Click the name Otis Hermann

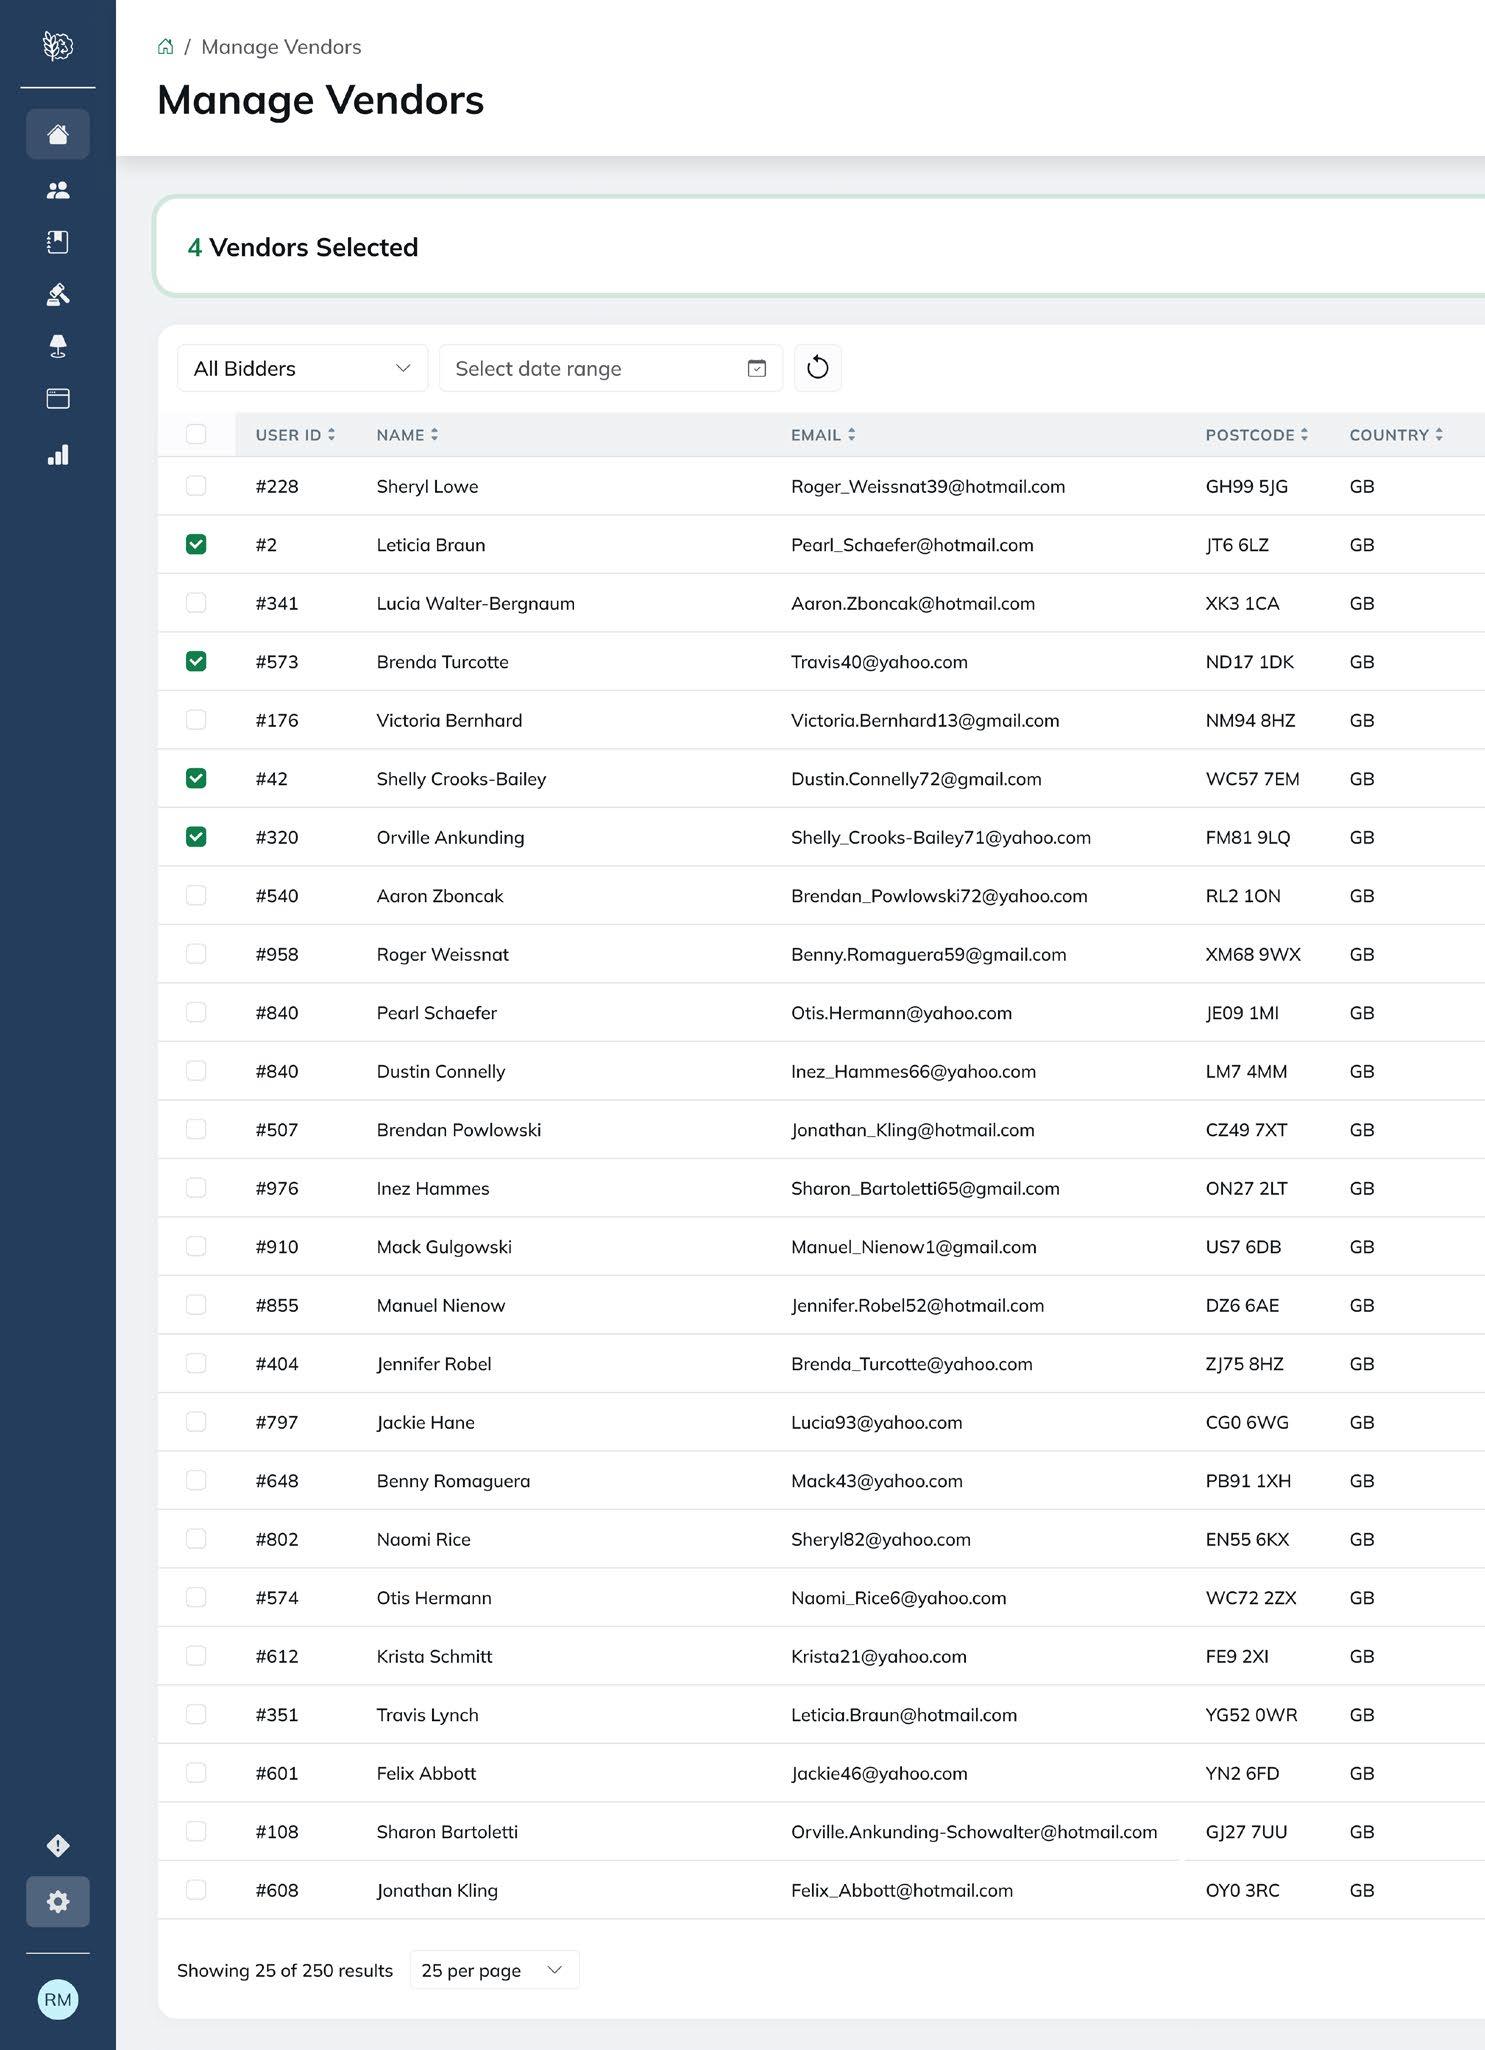coord(434,1598)
